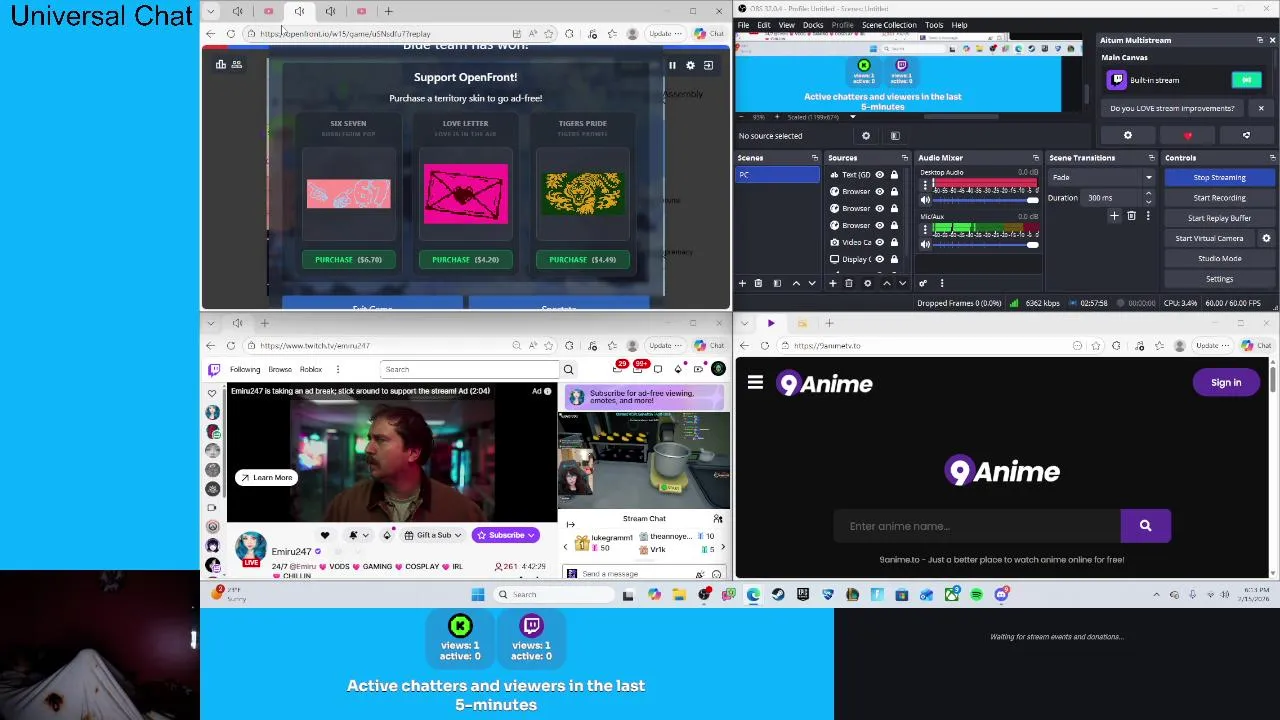The image size is (1280, 720).
Task: Click Stop Streaming in OBS controls
Action: click(x=1219, y=178)
